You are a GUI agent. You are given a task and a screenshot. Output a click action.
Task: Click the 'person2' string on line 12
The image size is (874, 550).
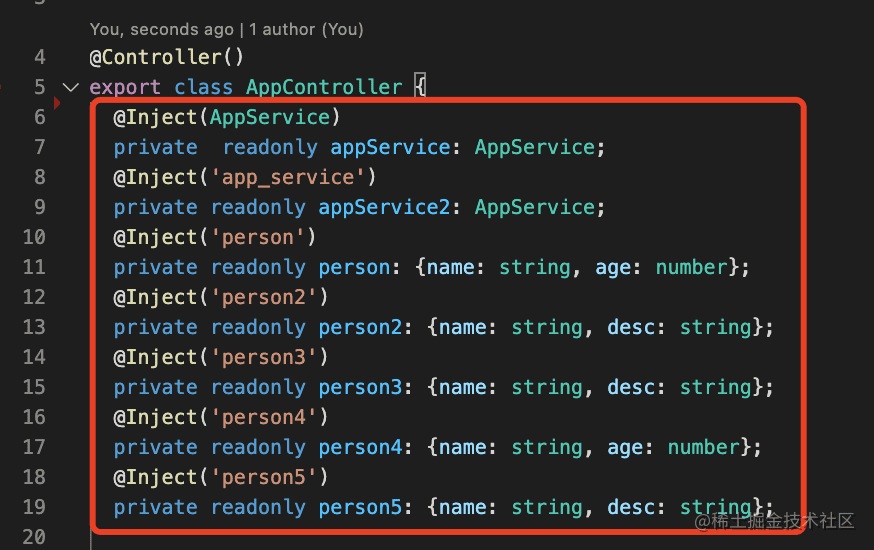pos(264,298)
